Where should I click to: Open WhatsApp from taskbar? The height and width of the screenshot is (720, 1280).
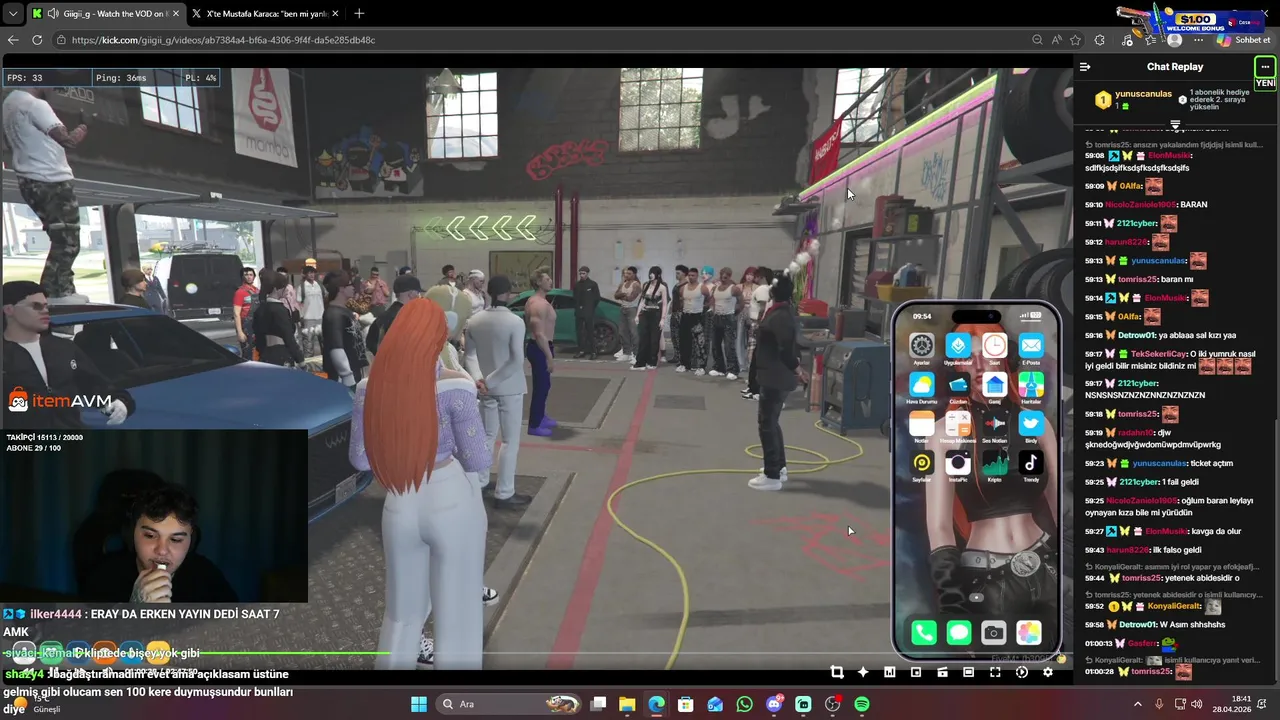coord(744,704)
